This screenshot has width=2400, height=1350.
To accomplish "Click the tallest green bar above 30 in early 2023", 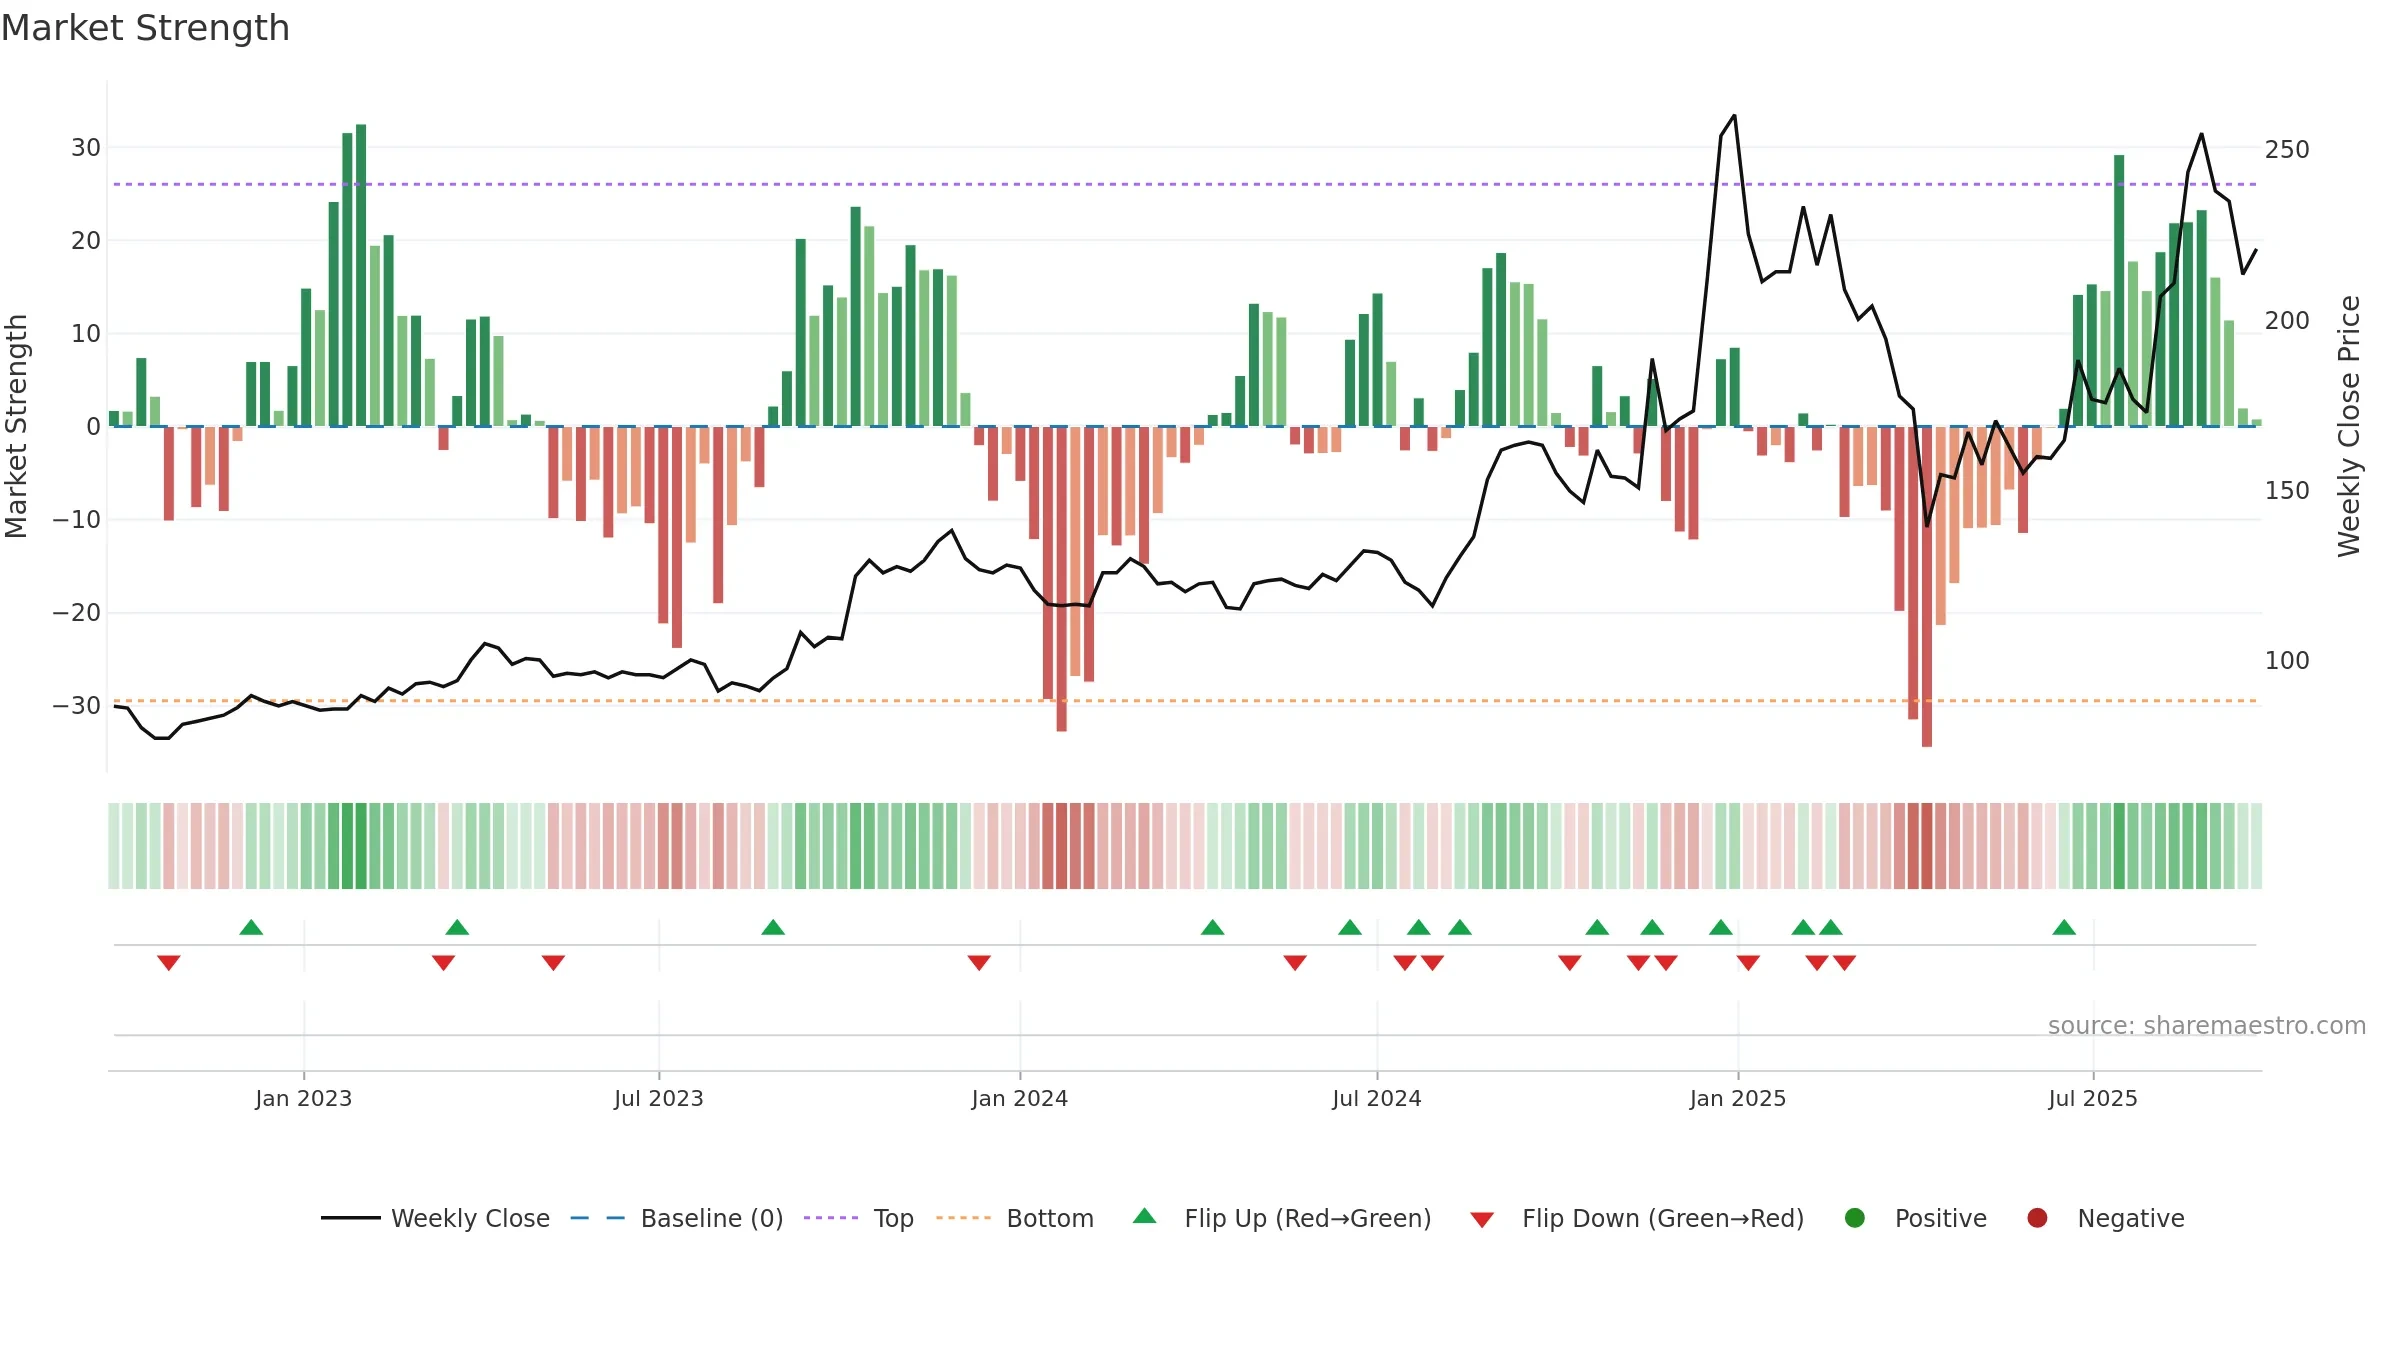I will coord(361,275).
